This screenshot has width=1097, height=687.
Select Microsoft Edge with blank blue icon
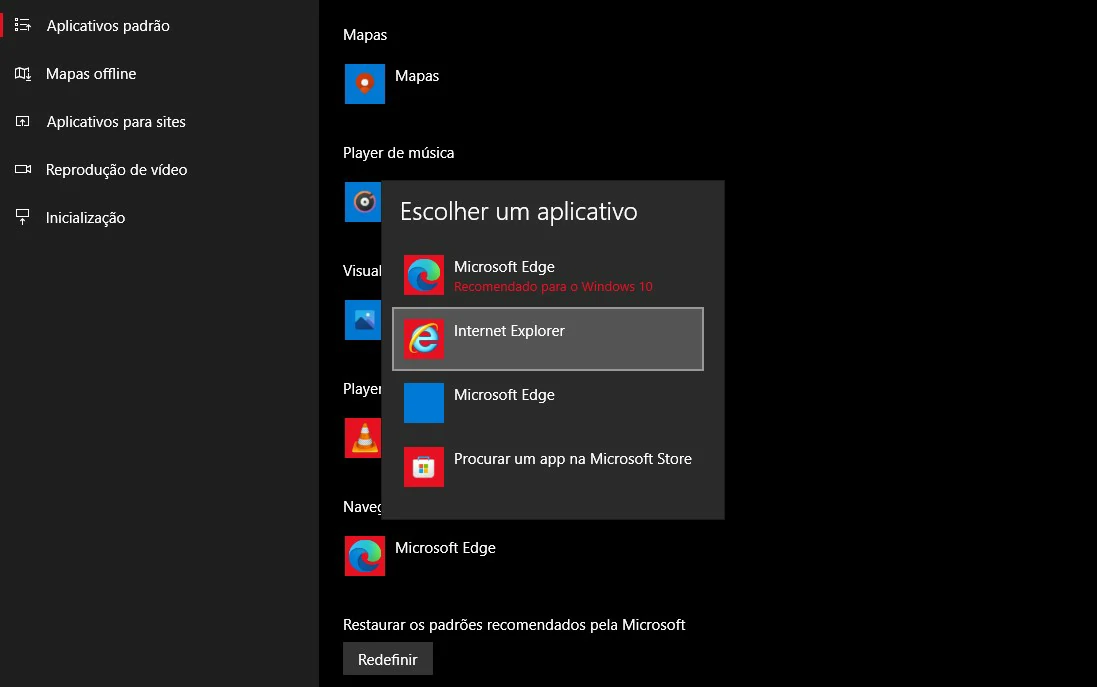pyautogui.click(x=548, y=403)
